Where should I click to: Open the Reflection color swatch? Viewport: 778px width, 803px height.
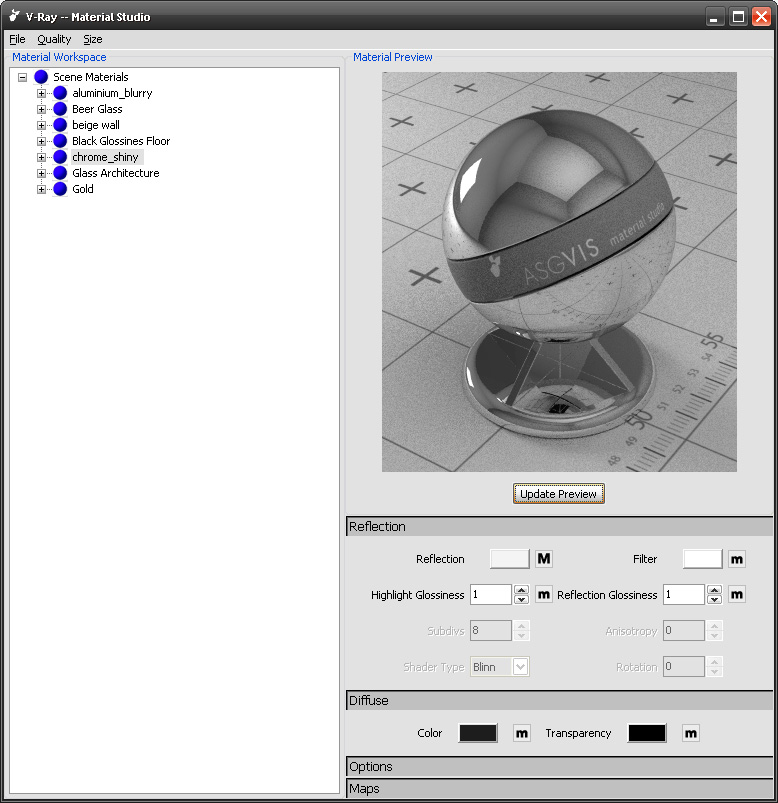point(510,559)
